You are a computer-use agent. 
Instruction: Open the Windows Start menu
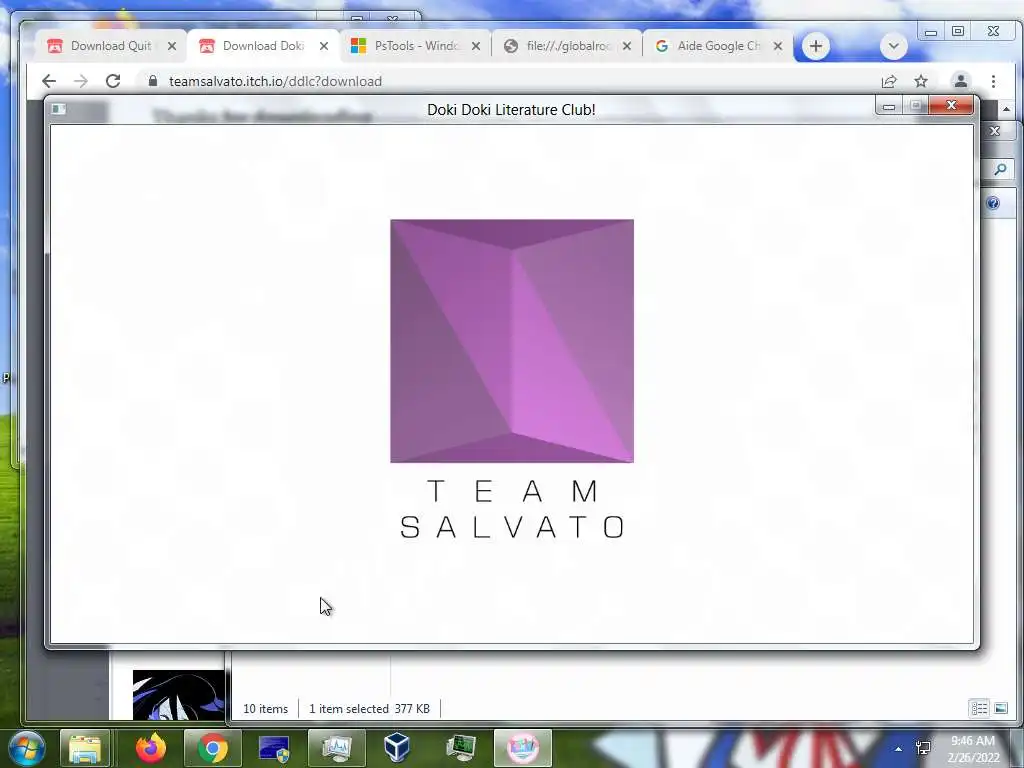(x=27, y=748)
